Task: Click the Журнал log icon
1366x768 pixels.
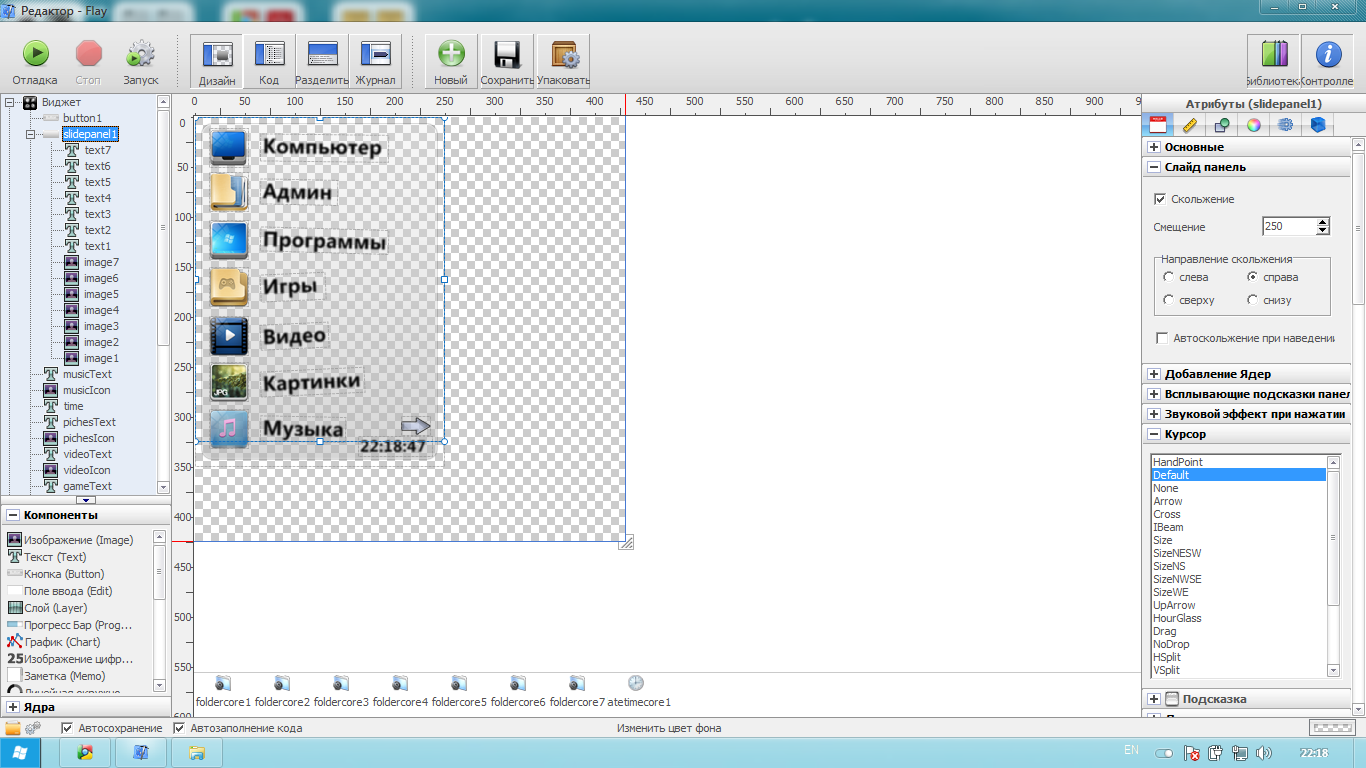Action: point(375,55)
